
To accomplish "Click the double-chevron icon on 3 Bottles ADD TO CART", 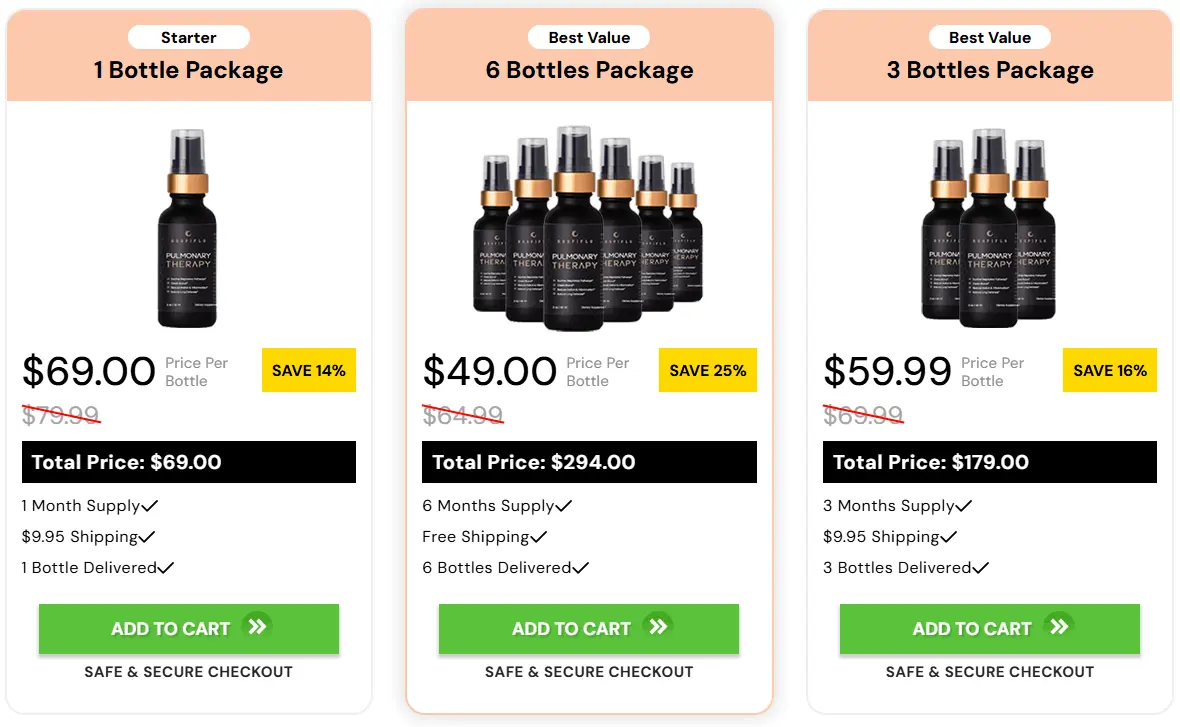I will click(x=1059, y=629).
